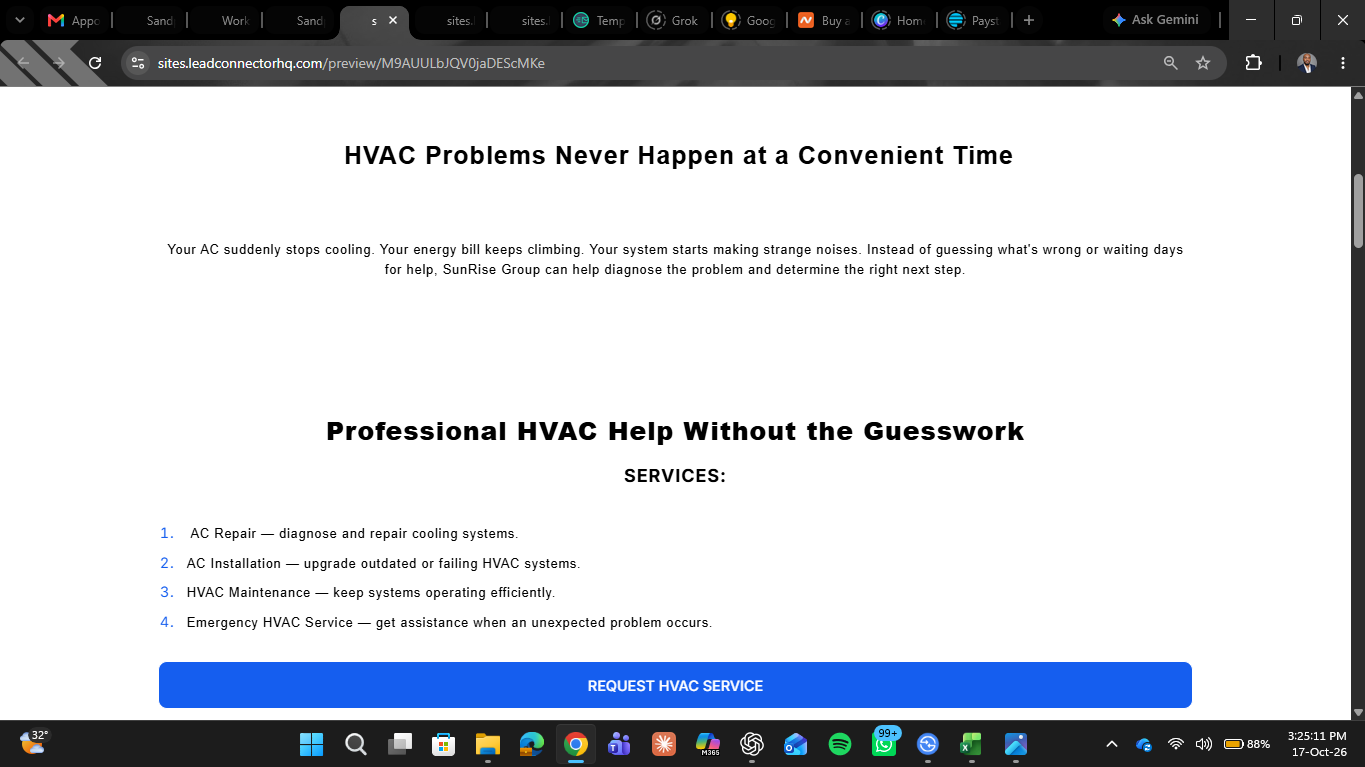Screen dimensions: 1365x767
Task: Open a new tab with the plus icon
Action: click(1029, 20)
